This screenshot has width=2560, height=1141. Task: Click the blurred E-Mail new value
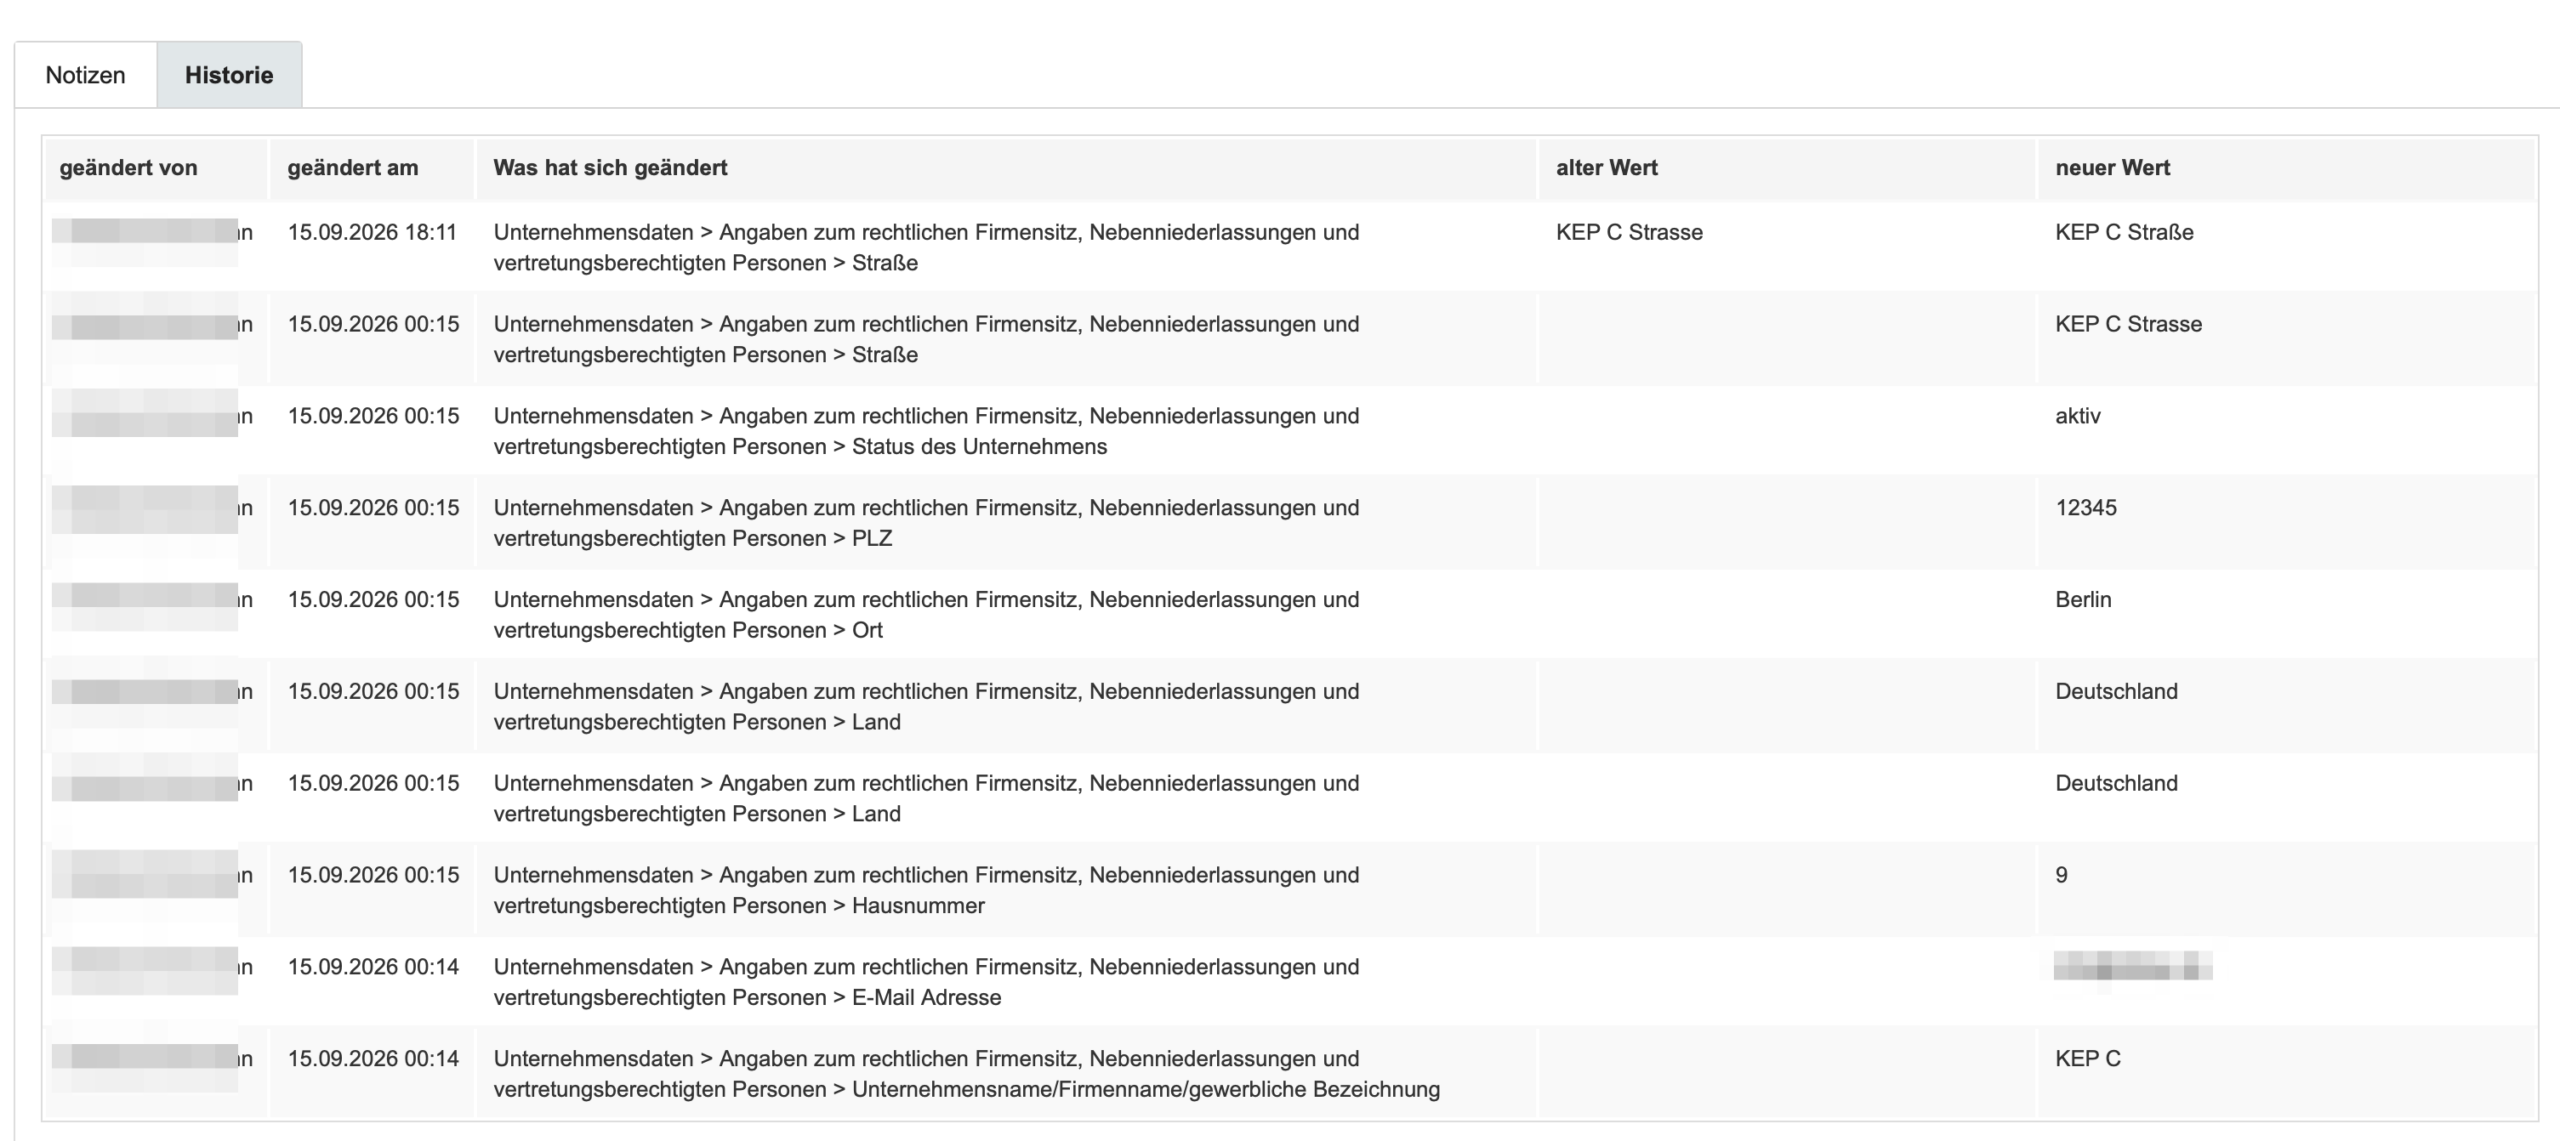pyautogui.click(x=2132, y=967)
